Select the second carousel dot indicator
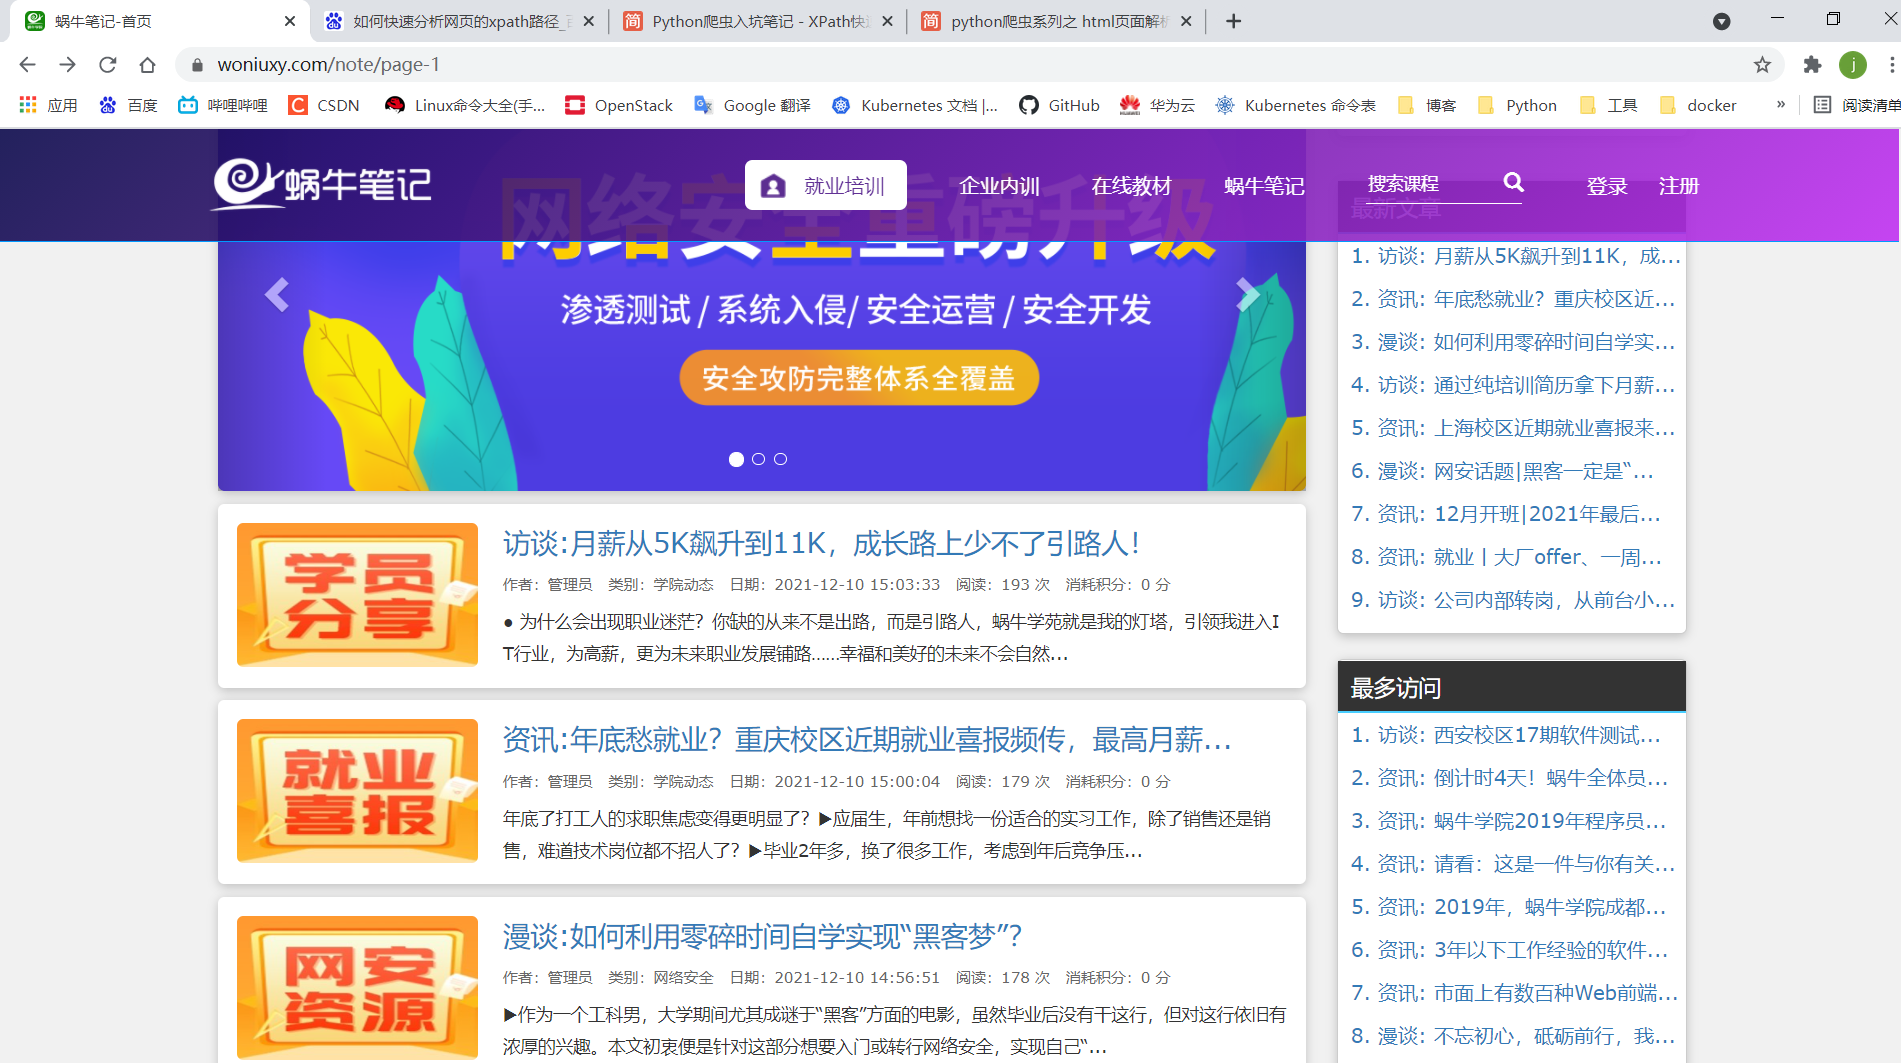 758,459
